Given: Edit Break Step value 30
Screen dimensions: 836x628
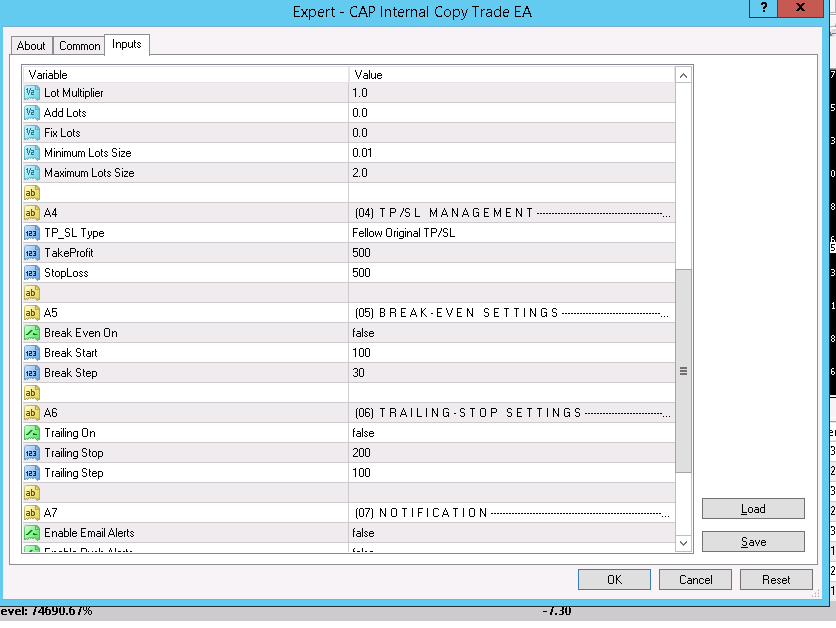Looking at the screenshot, I should click(512, 373).
